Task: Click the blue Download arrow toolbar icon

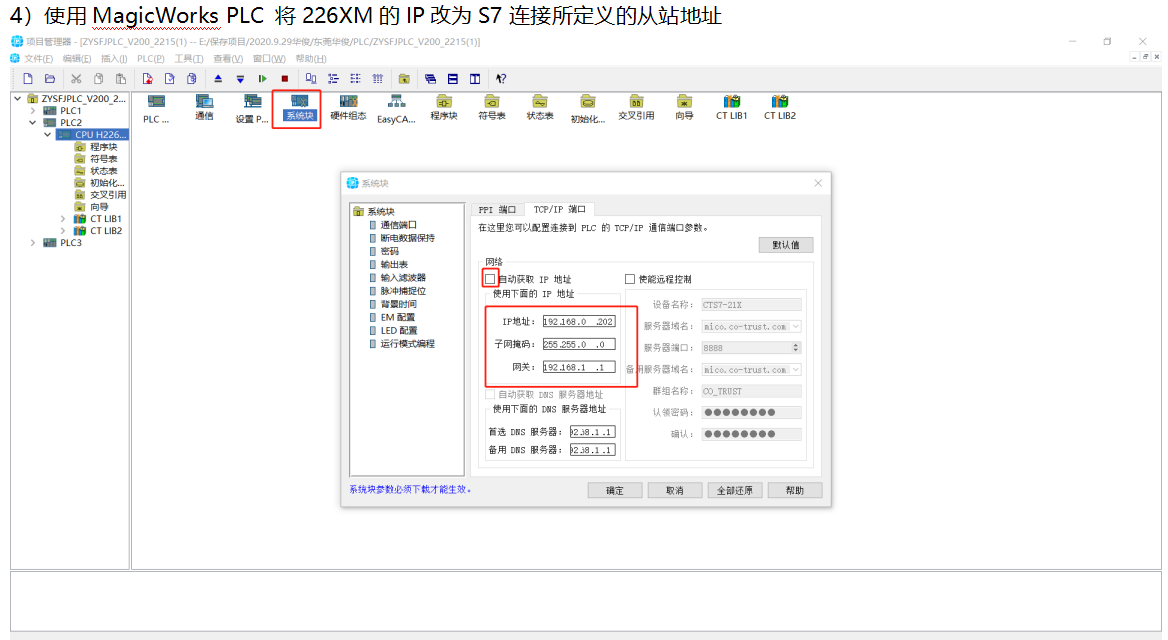Action: tap(240, 78)
